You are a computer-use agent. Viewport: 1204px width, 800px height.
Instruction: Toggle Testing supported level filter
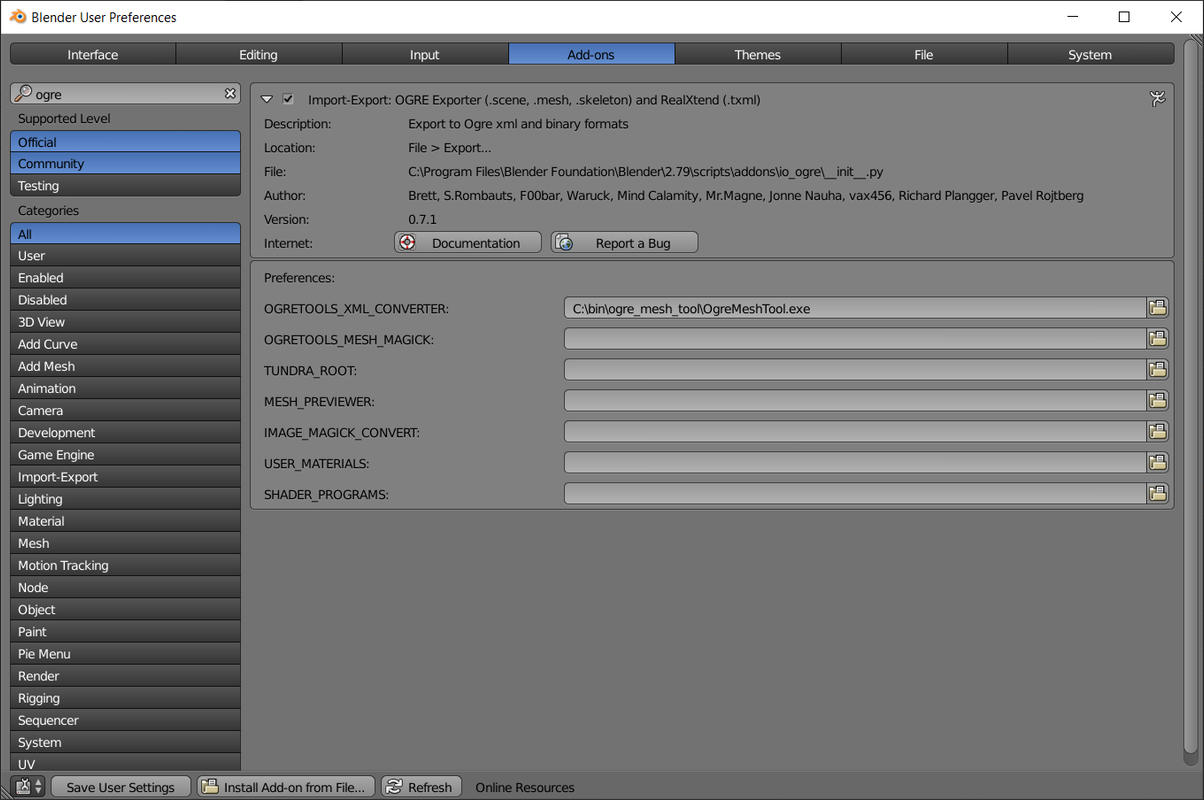[x=126, y=186]
